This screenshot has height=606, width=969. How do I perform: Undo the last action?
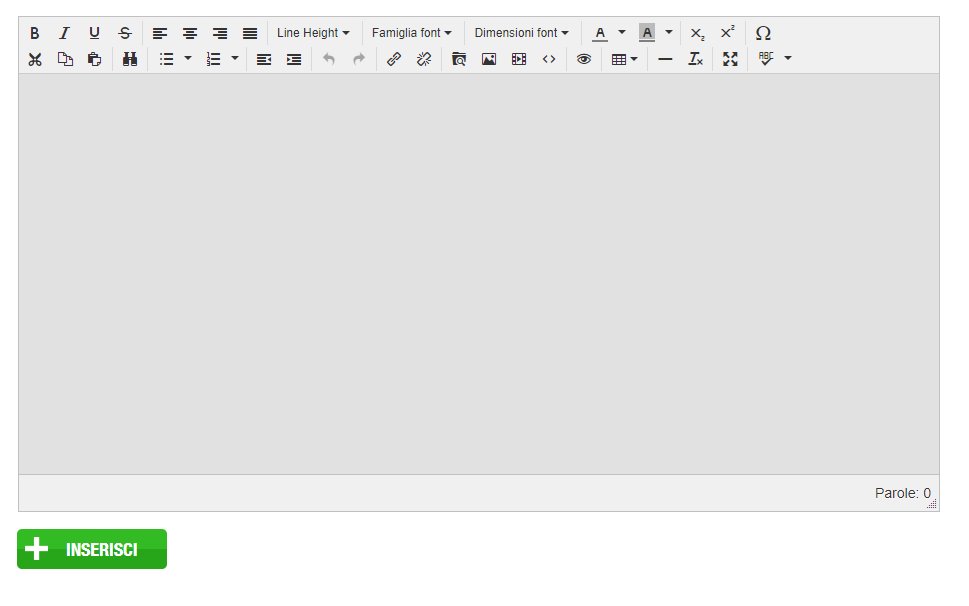329,59
